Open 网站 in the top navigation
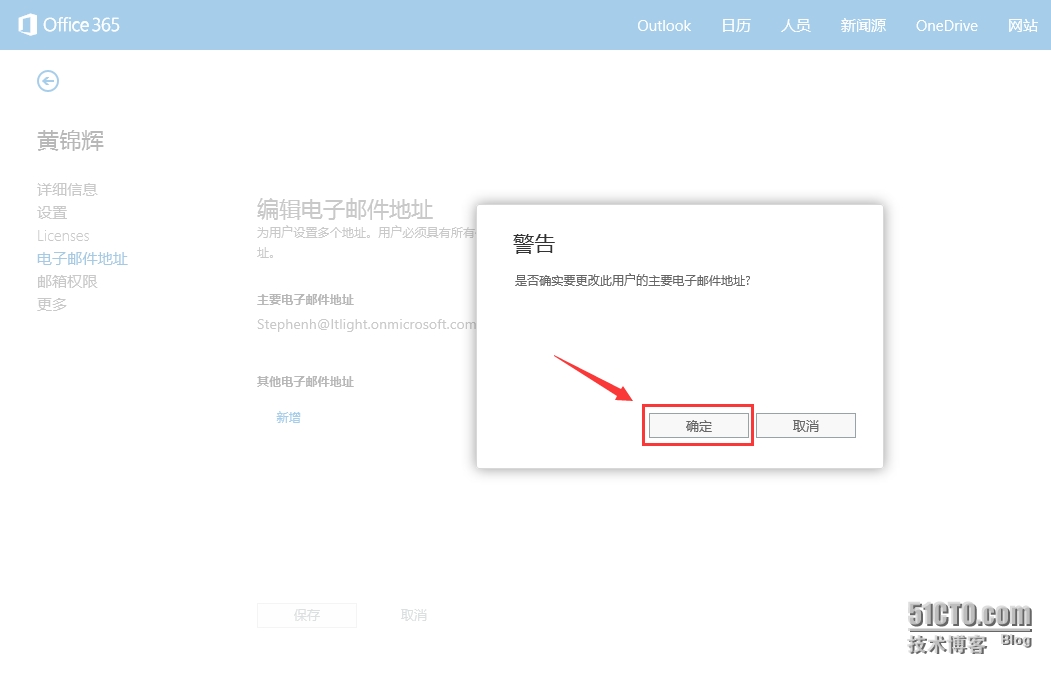Screen dimensions: 1051x673 coord(1023,26)
